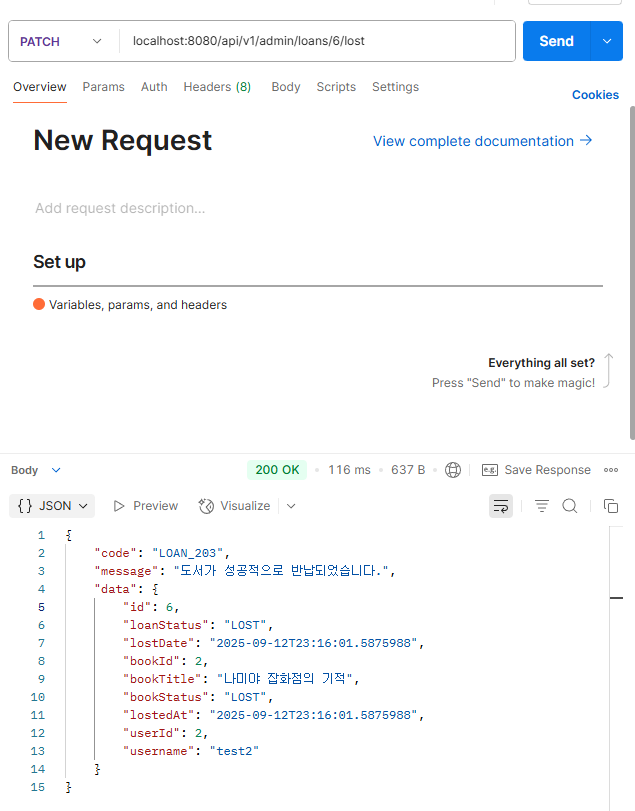Open the PATCH method dropdown

[61, 41]
